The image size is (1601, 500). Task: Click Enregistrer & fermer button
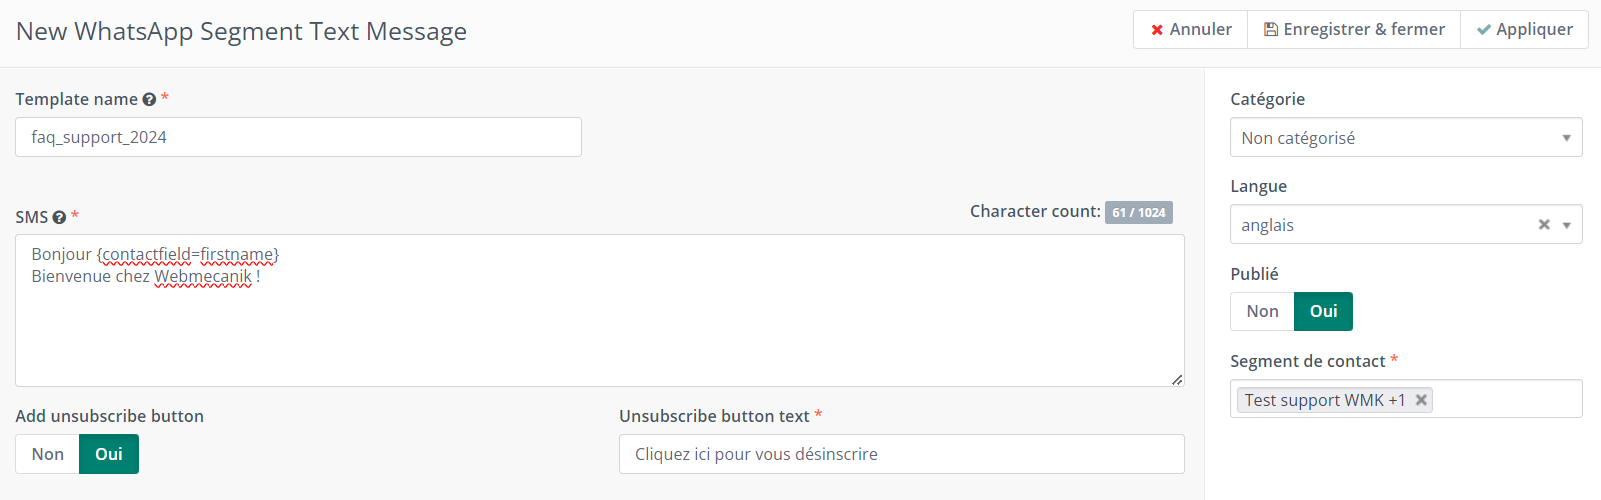[x=1354, y=29]
